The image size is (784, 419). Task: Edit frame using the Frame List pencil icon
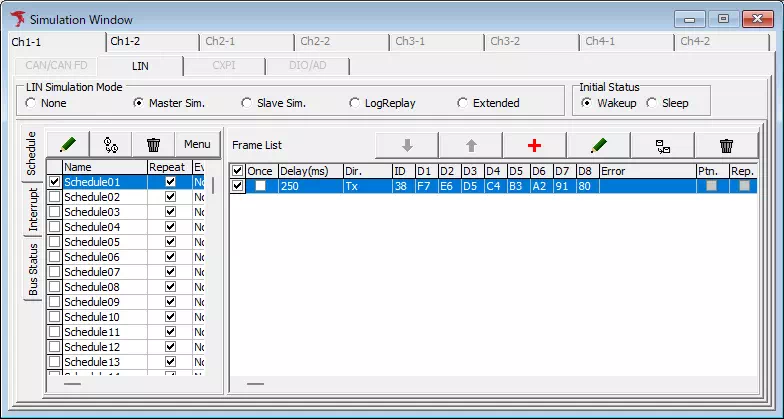point(598,145)
